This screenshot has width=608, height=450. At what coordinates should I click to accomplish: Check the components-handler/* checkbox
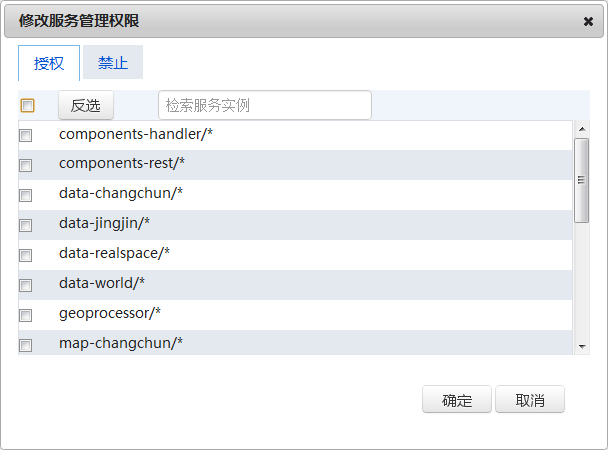[x=26, y=135]
